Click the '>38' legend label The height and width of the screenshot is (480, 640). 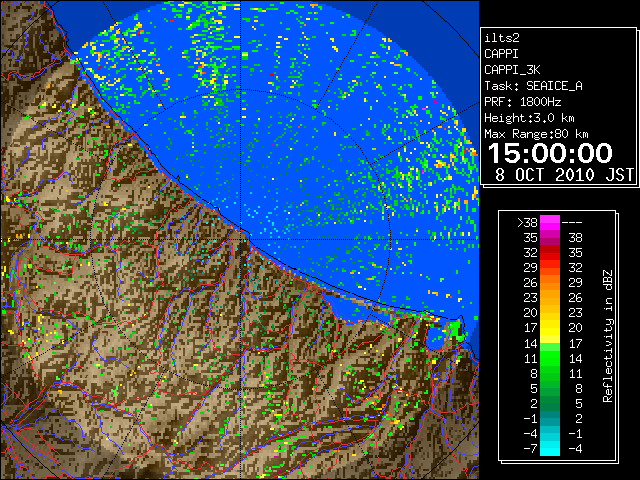(x=527, y=223)
